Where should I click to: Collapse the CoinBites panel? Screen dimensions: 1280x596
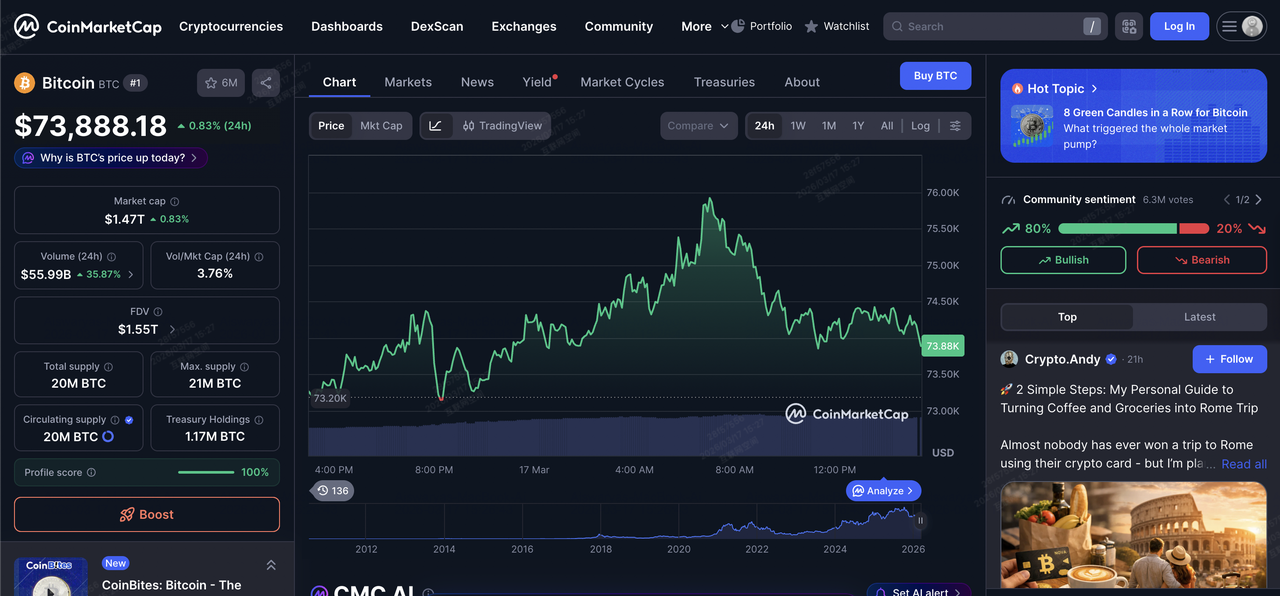tap(270, 566)
